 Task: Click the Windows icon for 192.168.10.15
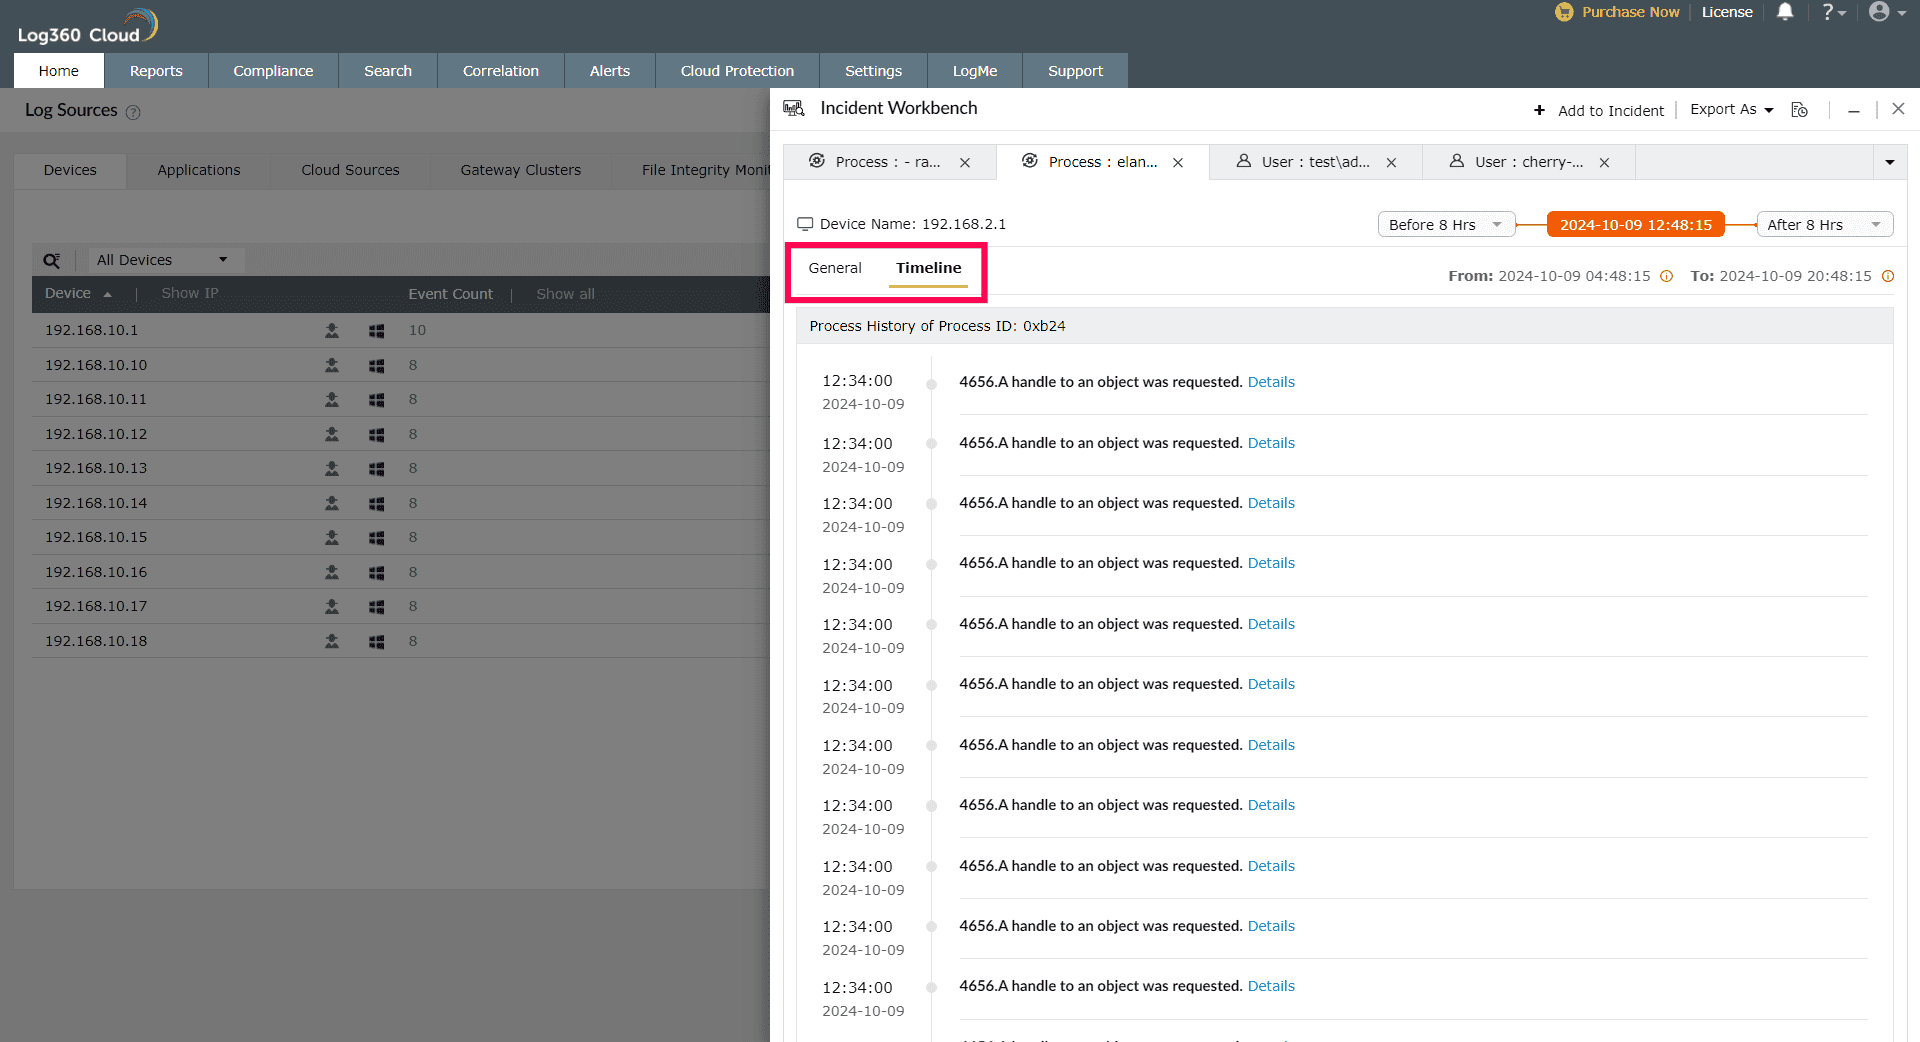click(376, 537)
